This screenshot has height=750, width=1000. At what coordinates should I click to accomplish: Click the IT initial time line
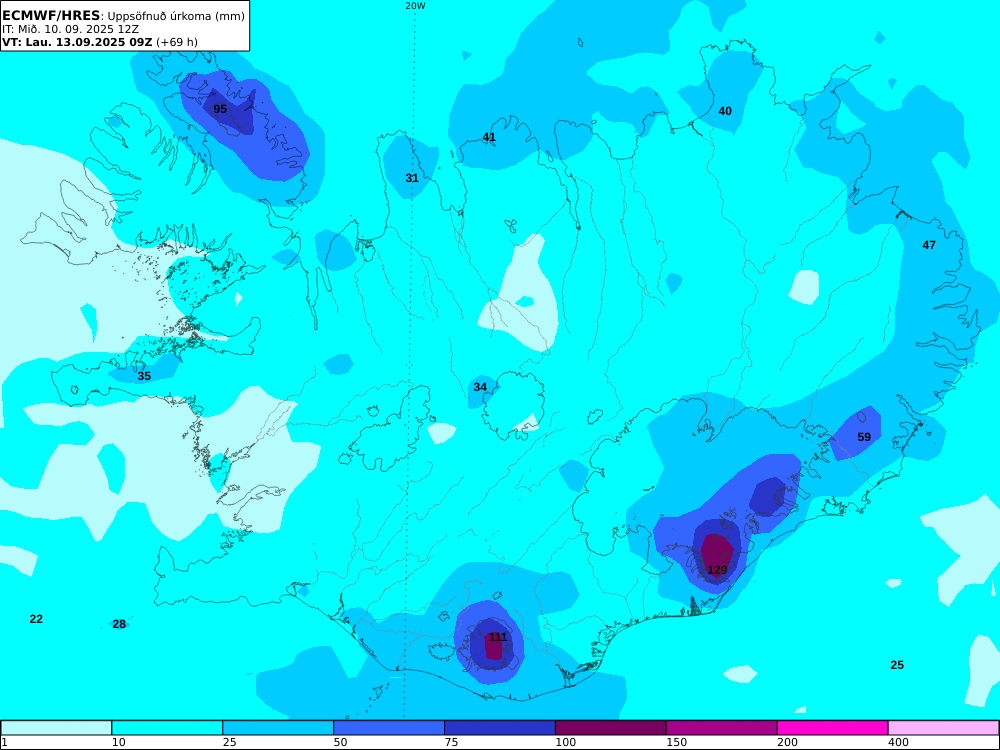[x=70, y=29]
